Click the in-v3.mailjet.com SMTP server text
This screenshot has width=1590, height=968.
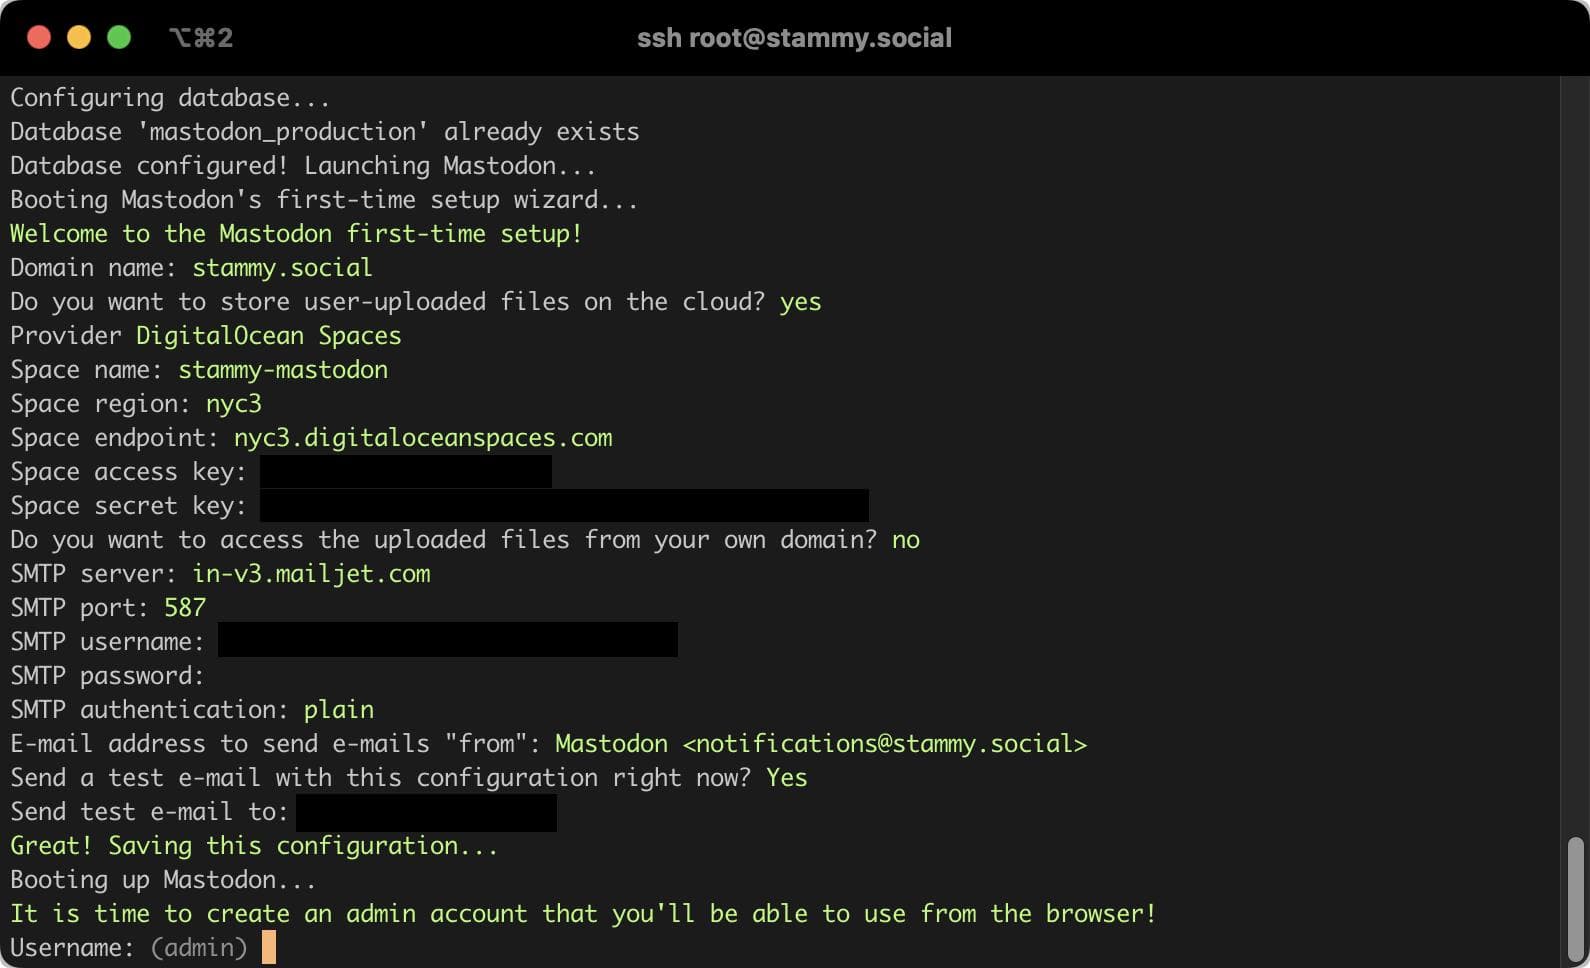[311, 574]
